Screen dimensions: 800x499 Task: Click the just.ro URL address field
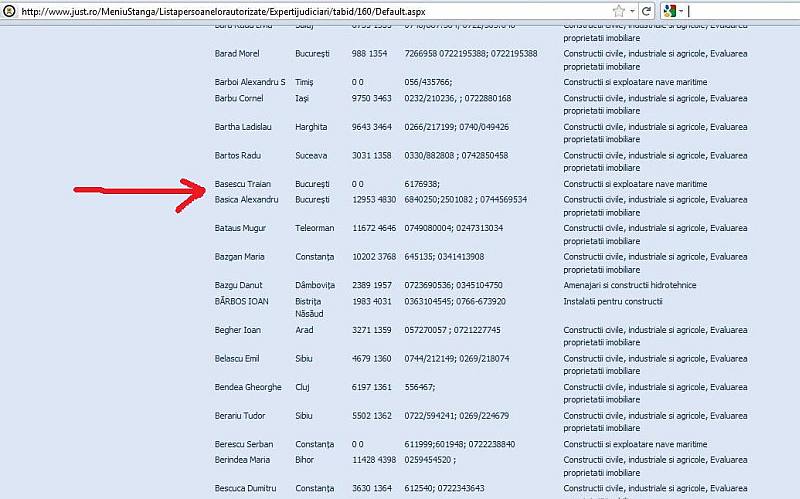300,11
